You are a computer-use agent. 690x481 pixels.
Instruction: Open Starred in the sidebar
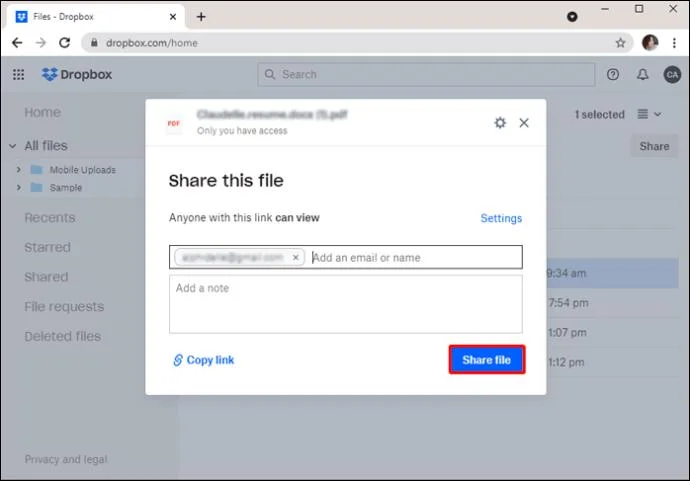47,247
